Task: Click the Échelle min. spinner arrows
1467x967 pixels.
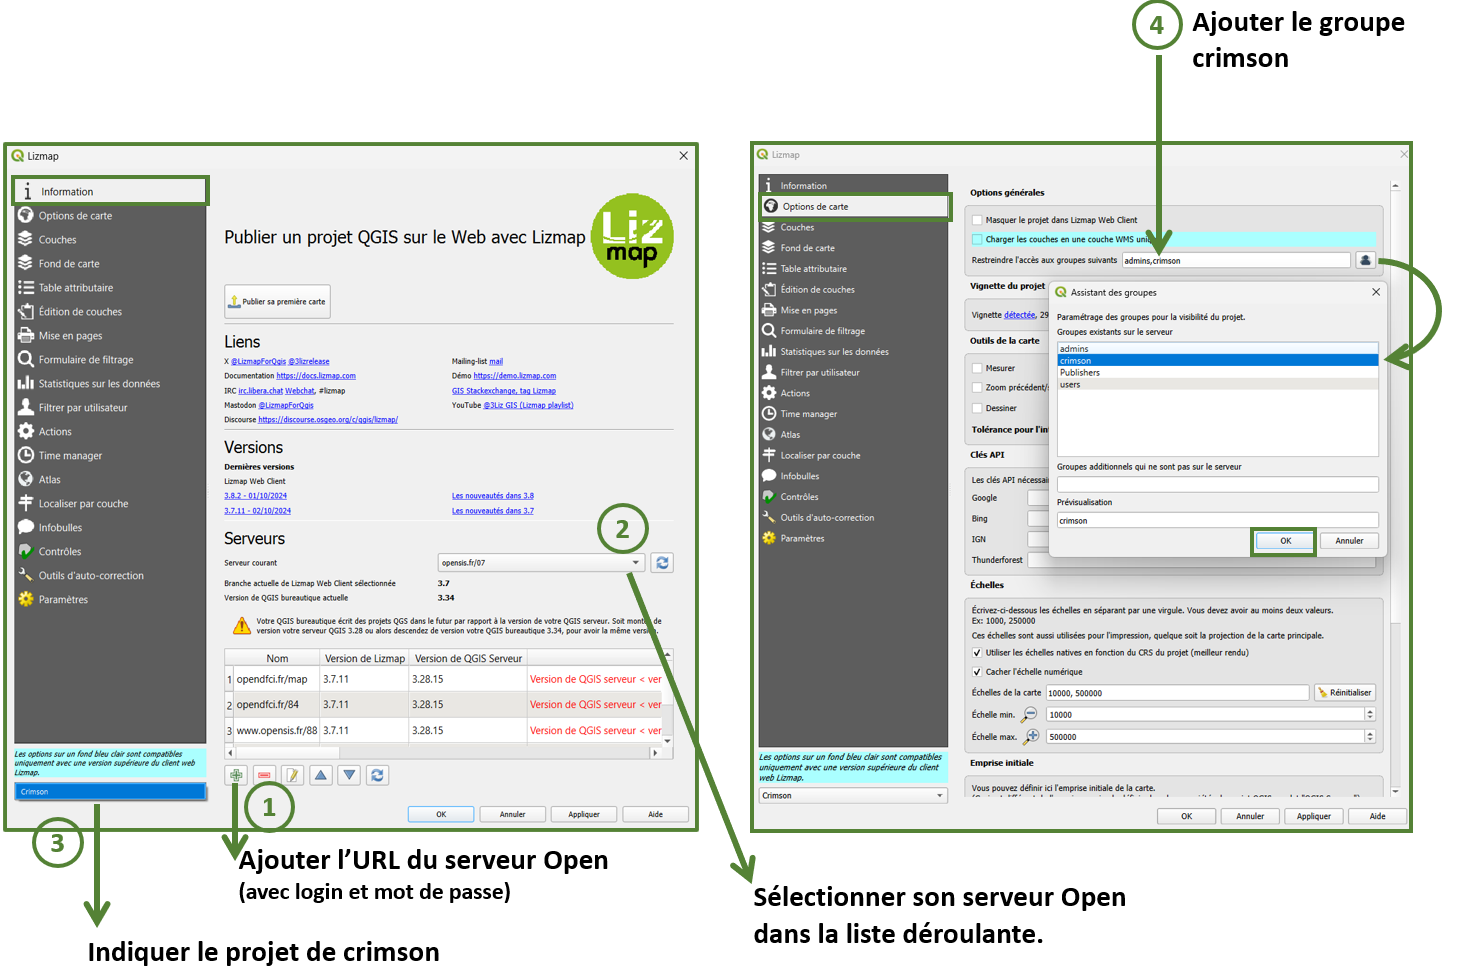Action: tap(1370, 715)
